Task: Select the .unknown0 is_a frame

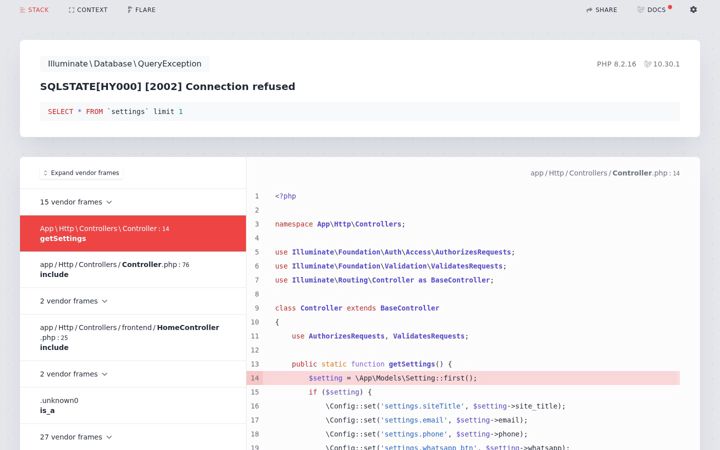Action: click(x=133, y=405)
